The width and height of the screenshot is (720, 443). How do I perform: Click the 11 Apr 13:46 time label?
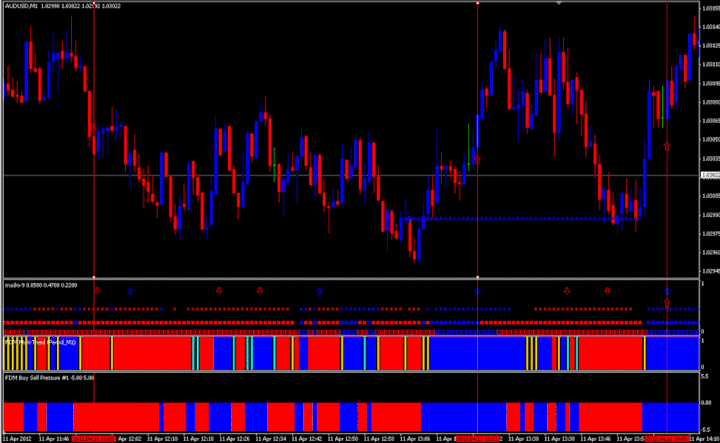click(x=596, y=439)
